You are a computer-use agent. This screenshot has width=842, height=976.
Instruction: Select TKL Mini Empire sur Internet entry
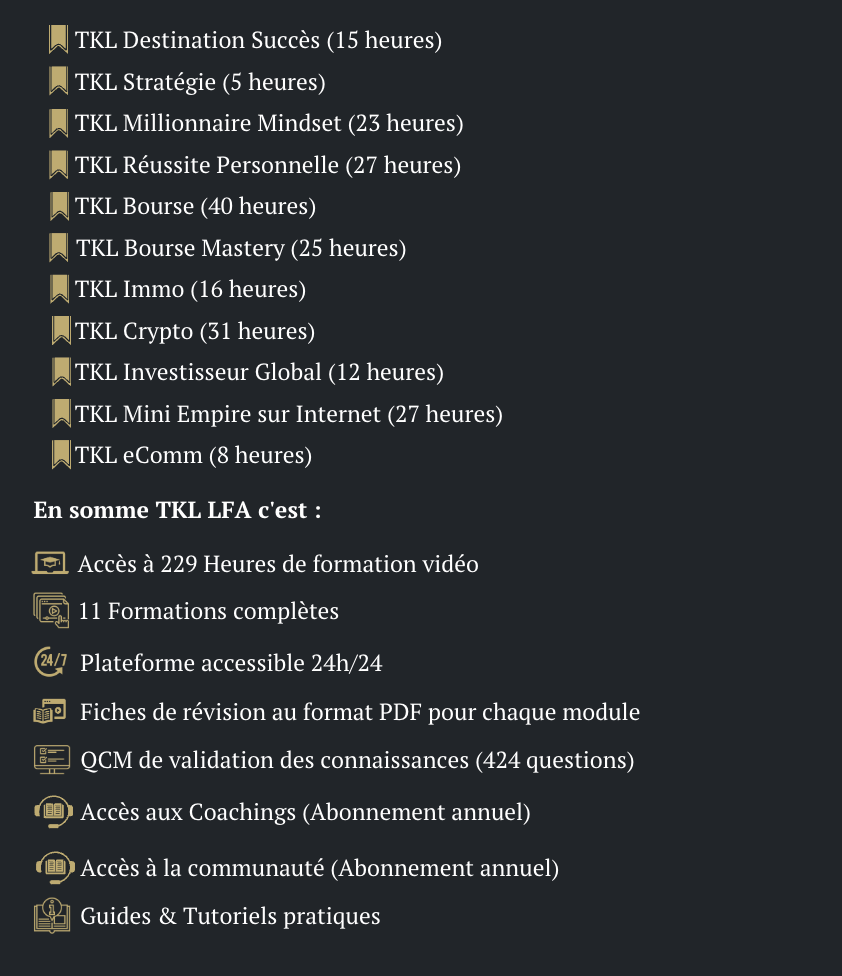click(289, 414)
